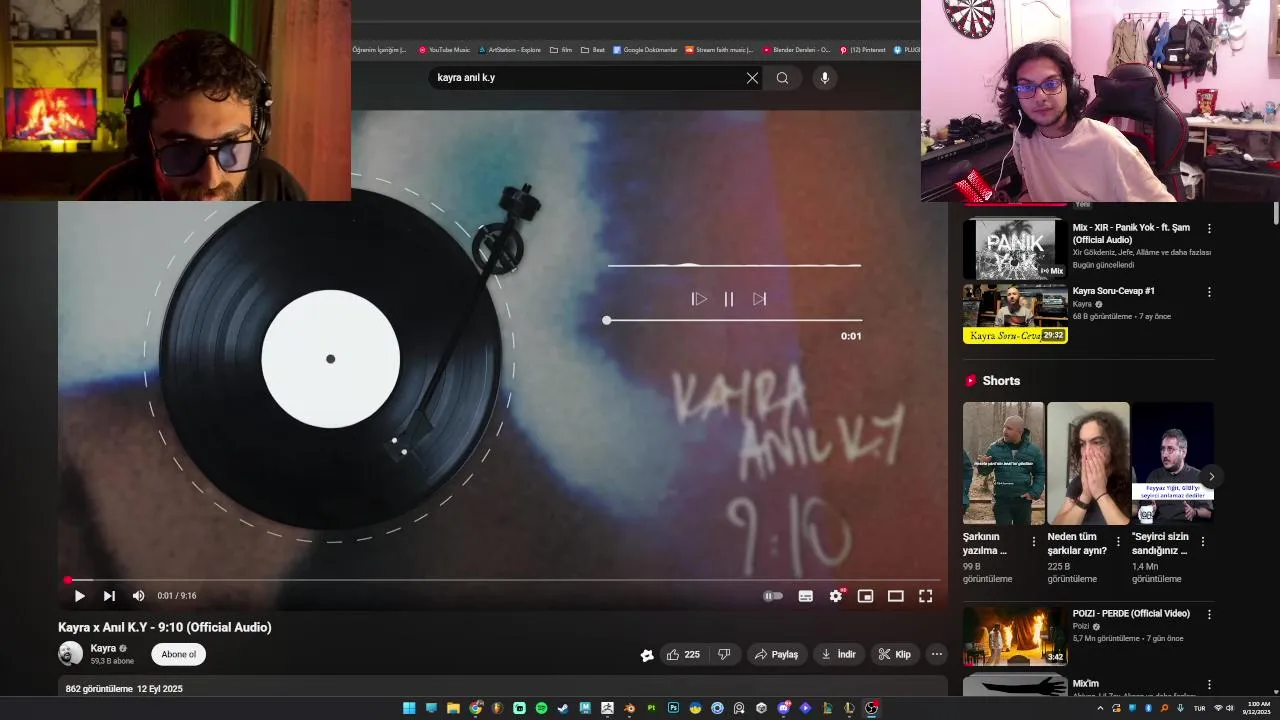Viewport: 1280px width, 720px height.
Task: Open Steam from the taskbar
Action: point(563,708)
